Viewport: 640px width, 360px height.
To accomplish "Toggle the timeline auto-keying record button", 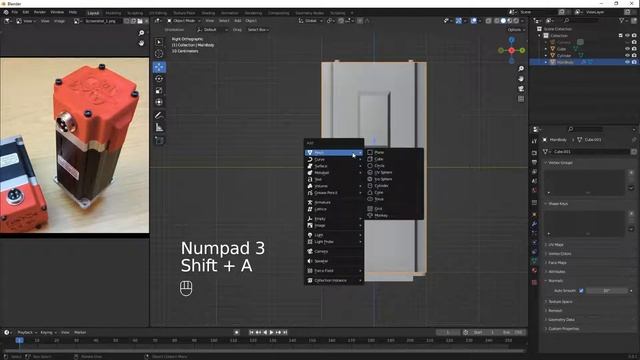I will coord(236,332).
